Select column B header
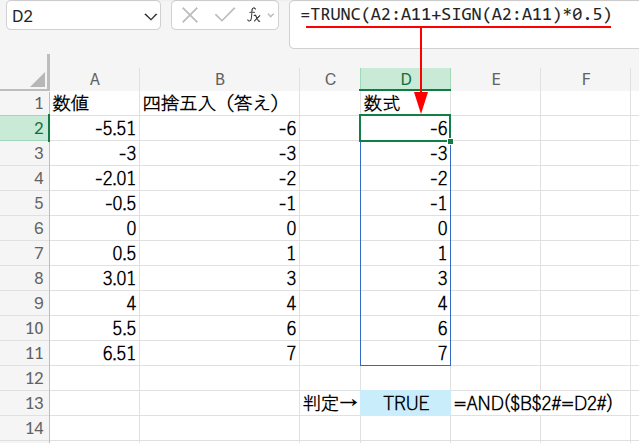The image size is (639, 443). click(219, 79)
